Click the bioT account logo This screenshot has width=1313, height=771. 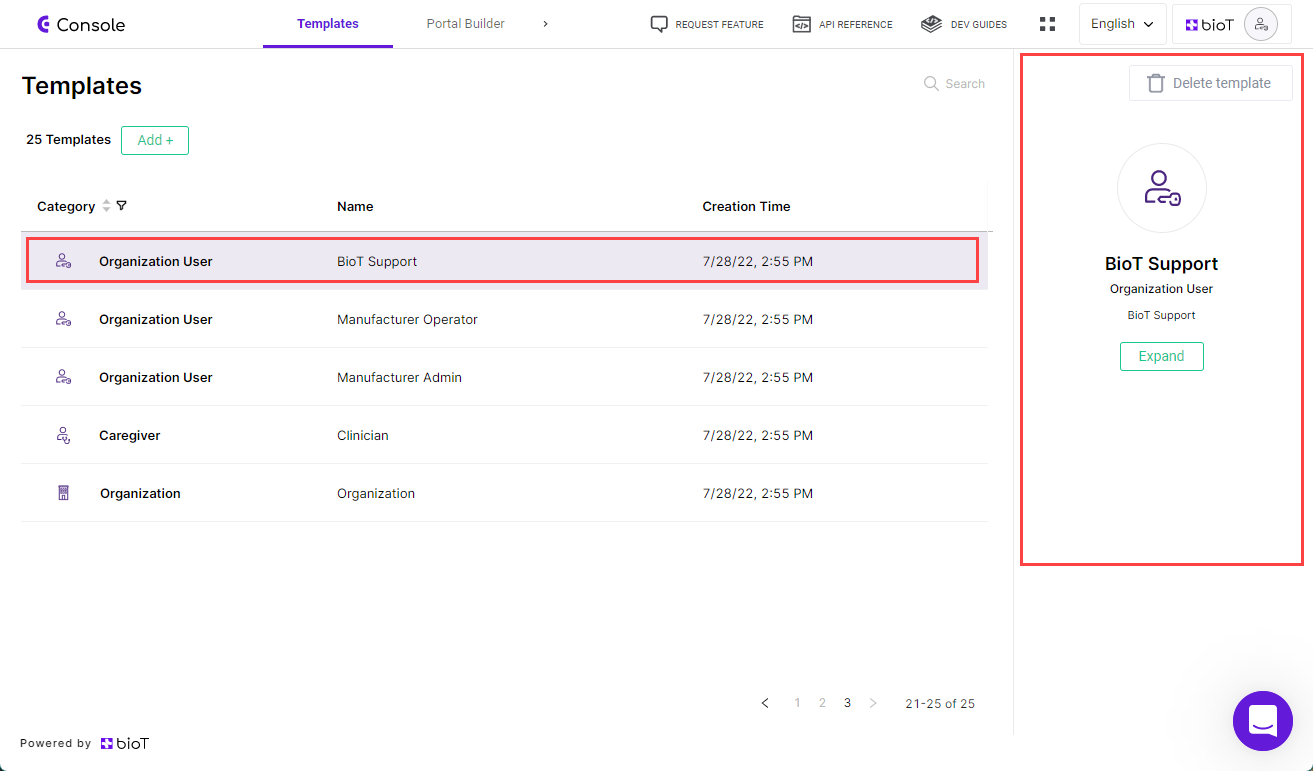click(1210, 25)
